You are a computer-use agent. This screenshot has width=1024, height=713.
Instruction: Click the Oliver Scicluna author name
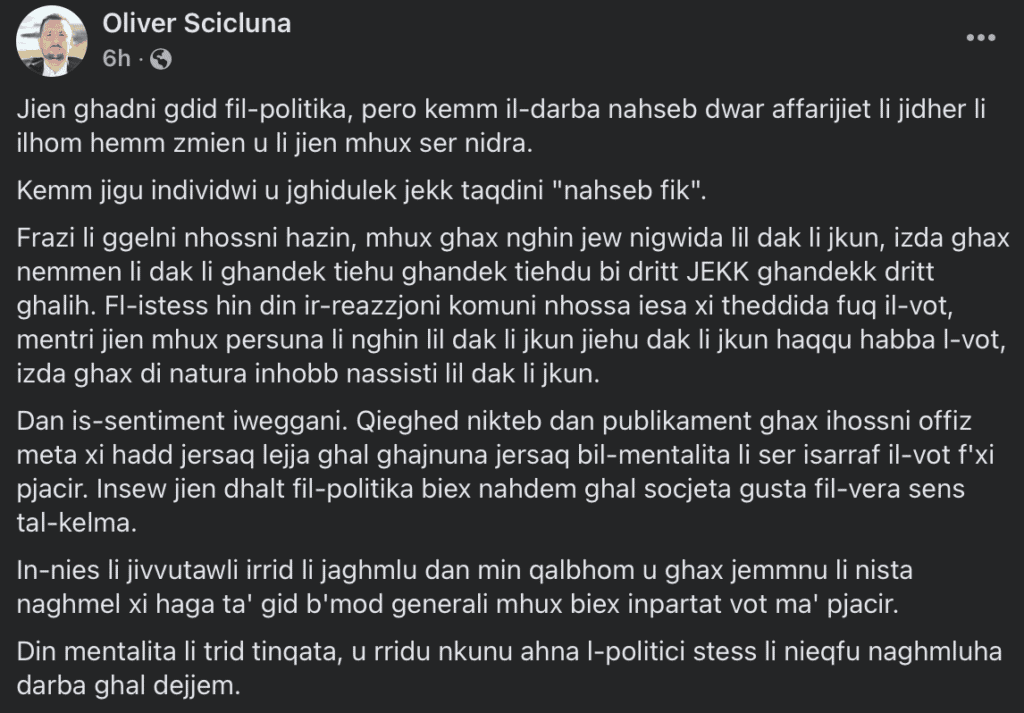(197, 24)
